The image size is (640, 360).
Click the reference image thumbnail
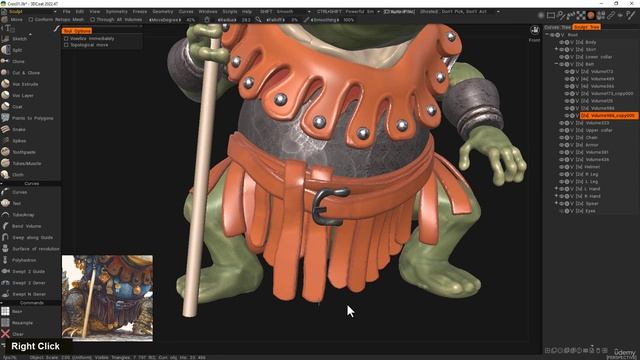[107, 298]
